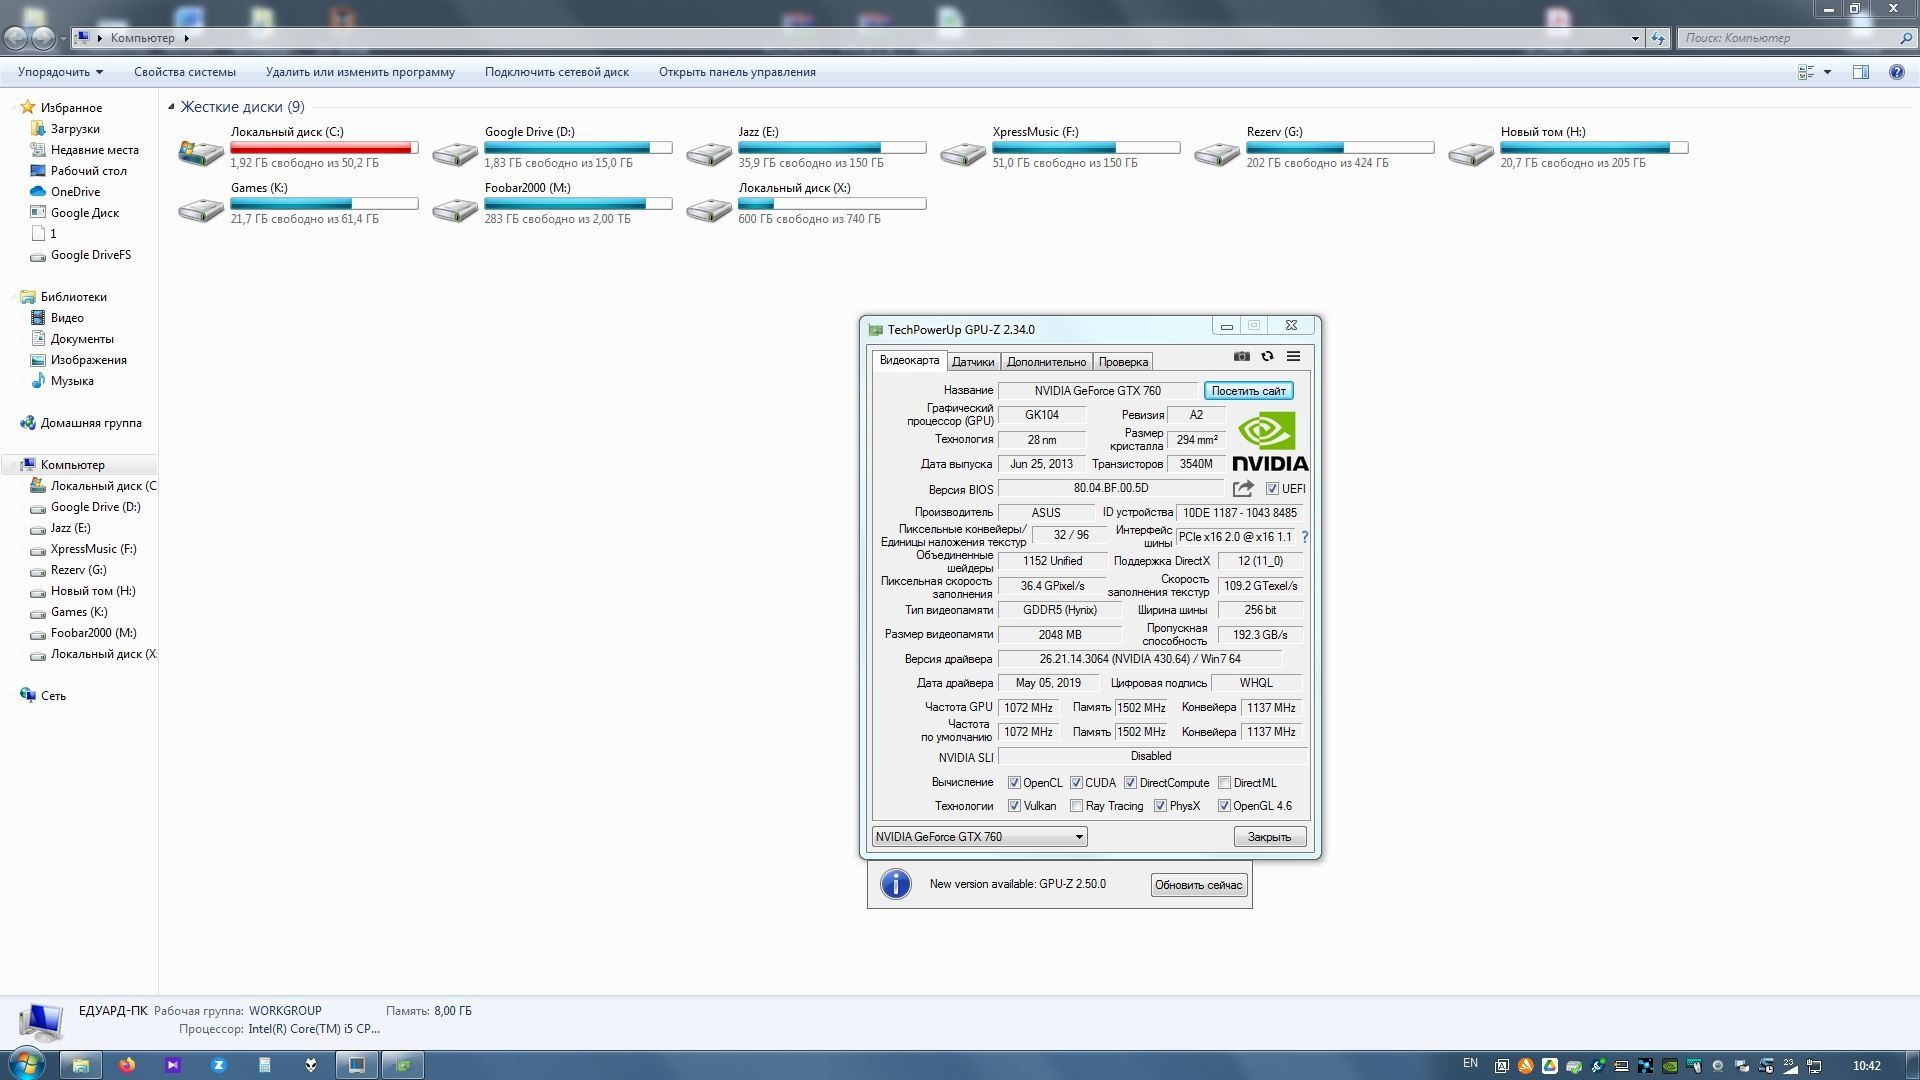Toggle the UEFI checkbox
The width and height of the screenshot is (1920, 1080).
pyautogui.click(x=1272, y=489)
